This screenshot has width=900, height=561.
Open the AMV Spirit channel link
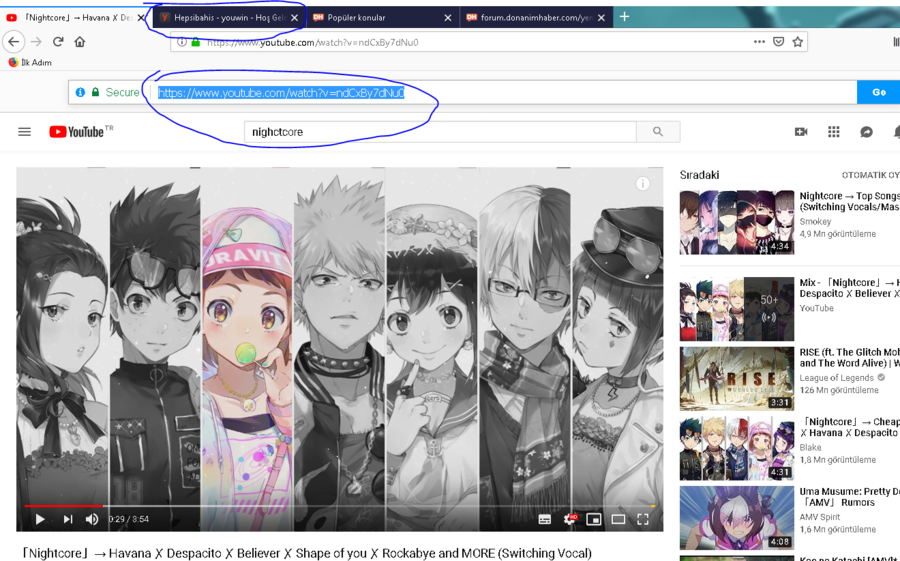820,517
